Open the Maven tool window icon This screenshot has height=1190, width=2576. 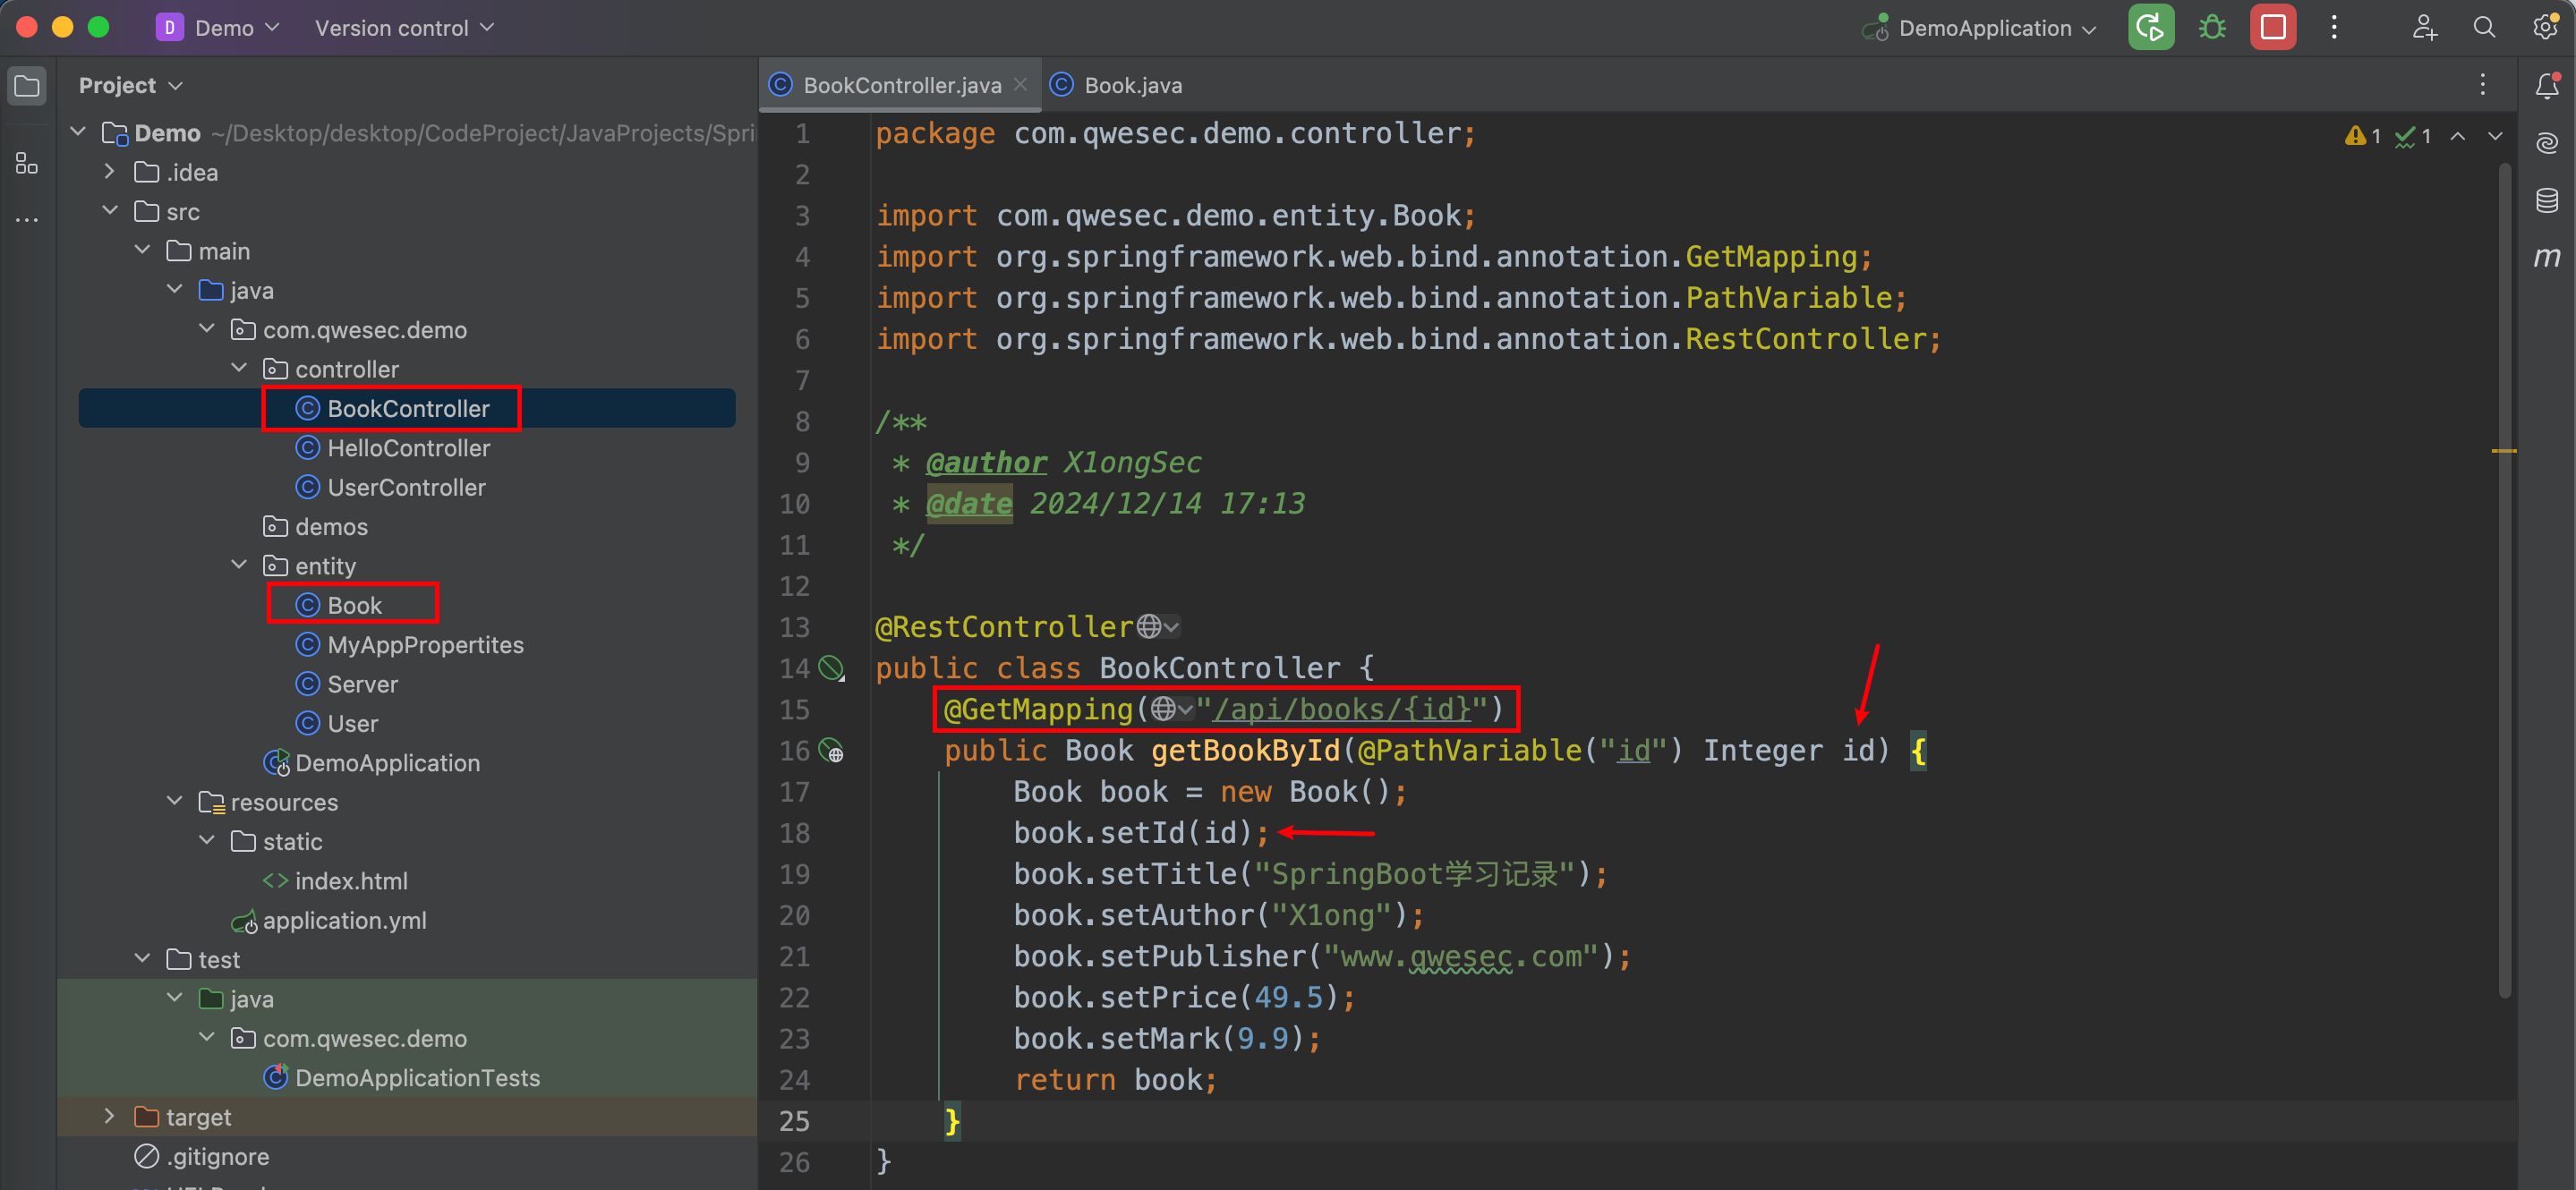[x=2547, y=257]
